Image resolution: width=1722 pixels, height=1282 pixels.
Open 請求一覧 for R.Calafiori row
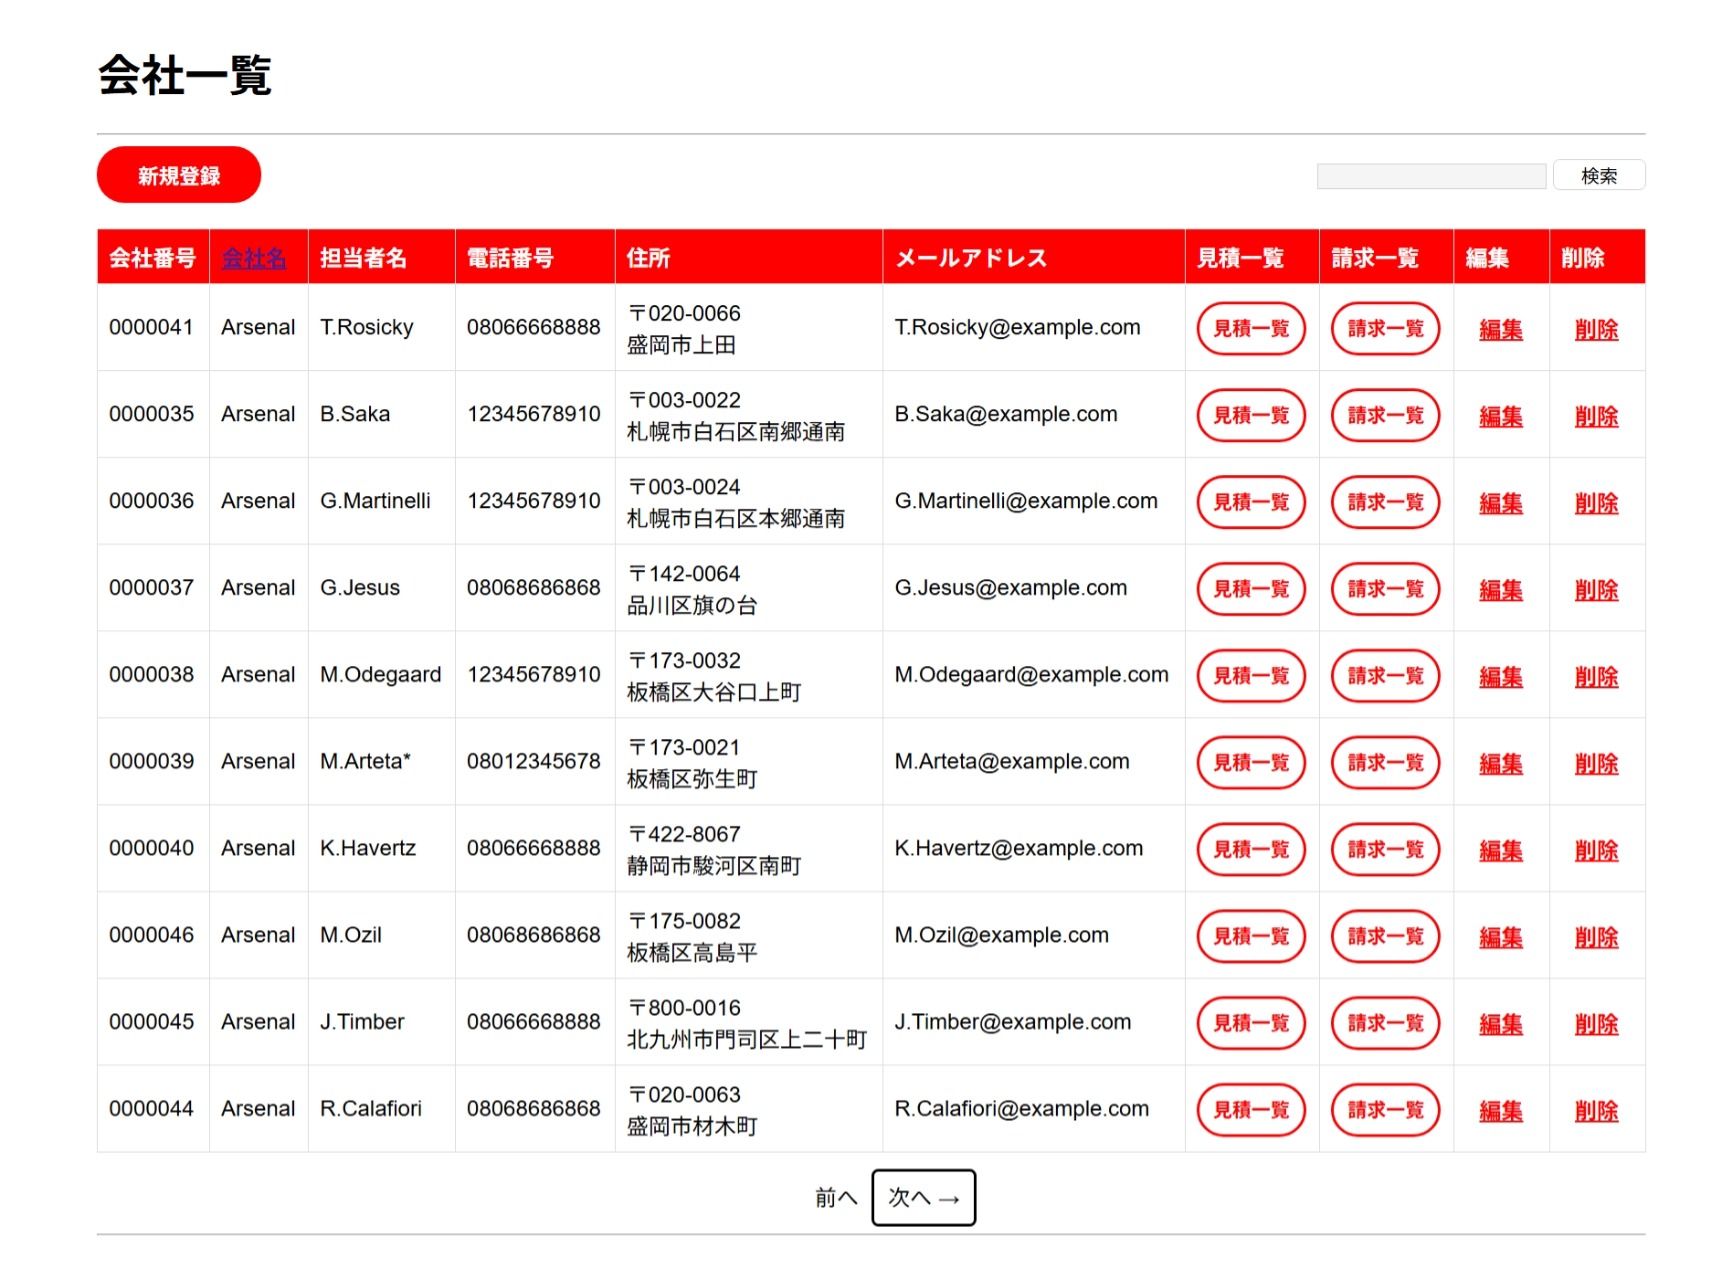click(x=1385, y=1109)
